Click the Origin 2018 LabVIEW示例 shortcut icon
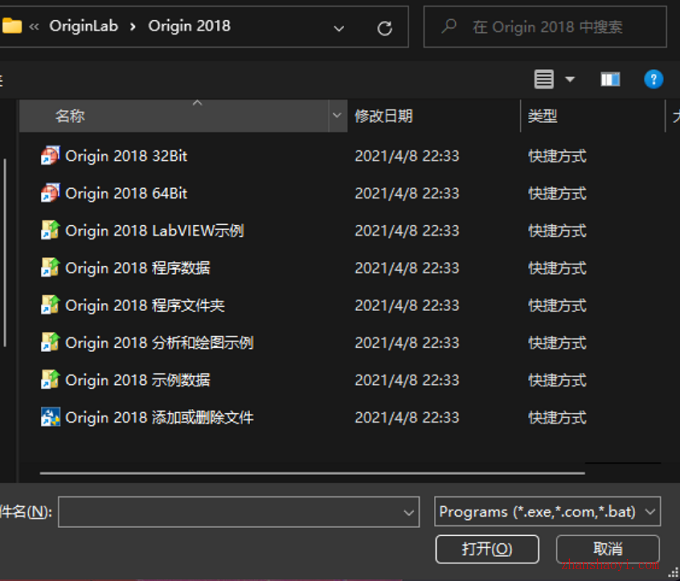This screenshot has height=581, width=680. [x=50, y=230]
